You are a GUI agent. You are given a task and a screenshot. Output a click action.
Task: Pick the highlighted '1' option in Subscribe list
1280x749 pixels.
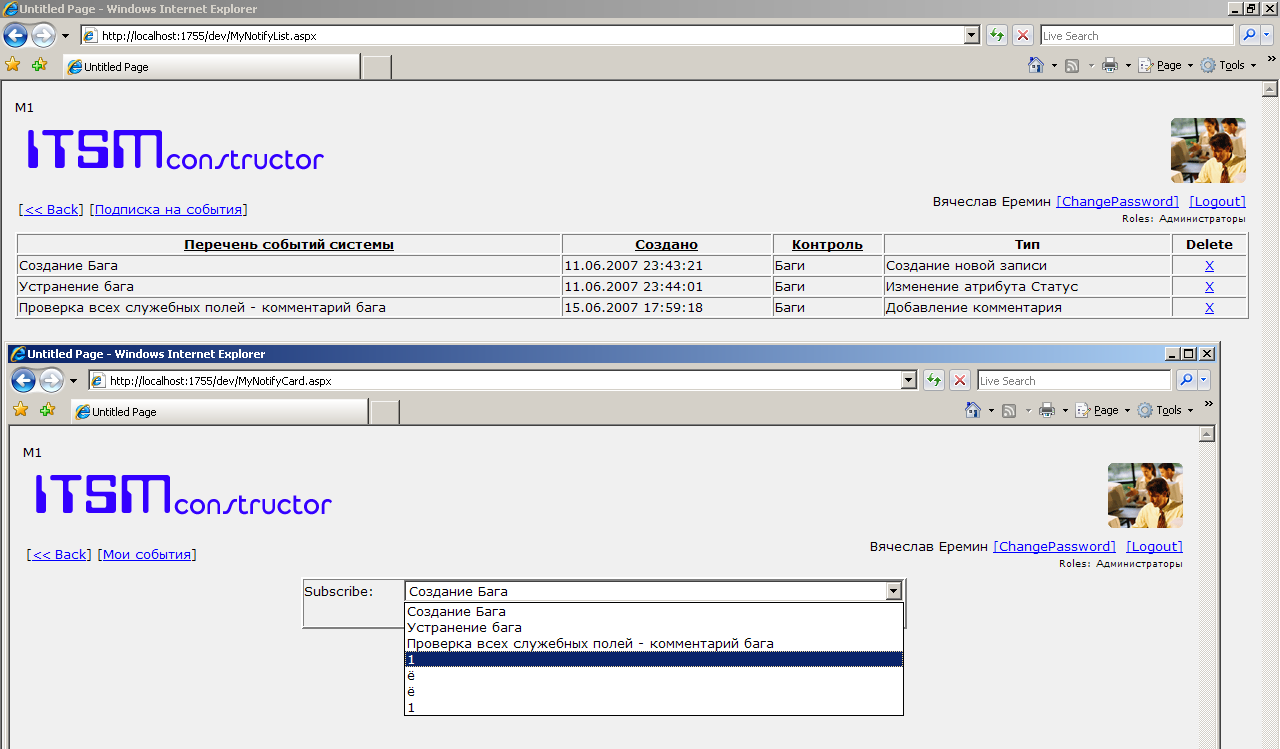click(654, 659)
